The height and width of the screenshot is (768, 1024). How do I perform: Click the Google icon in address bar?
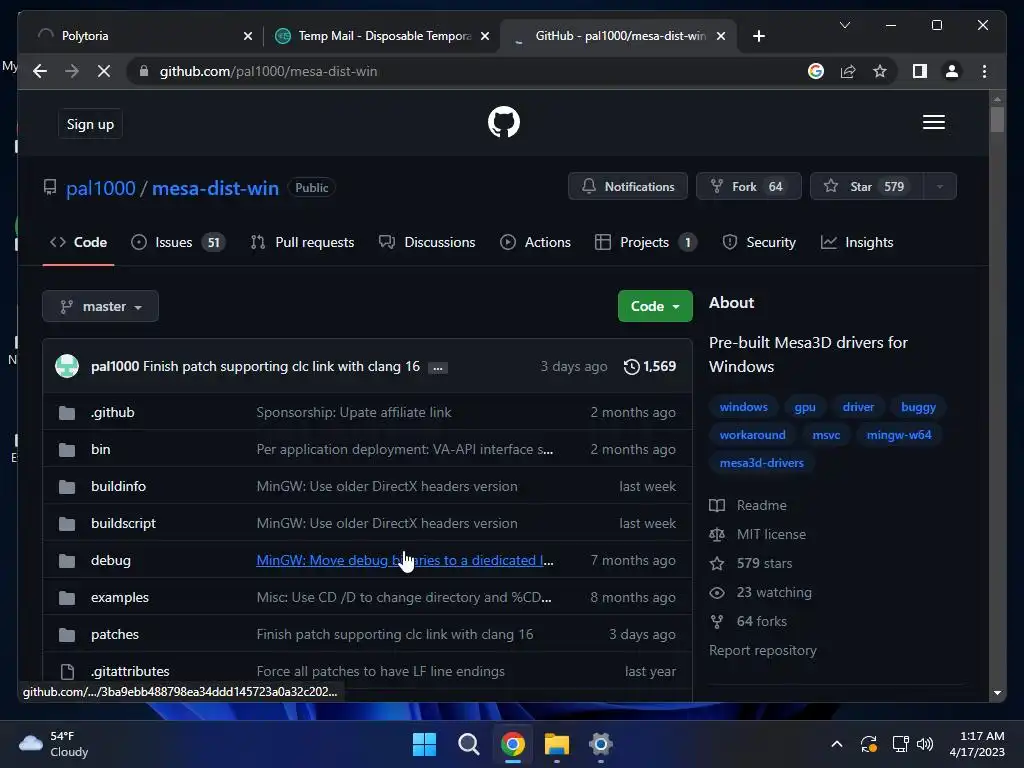point(816,71)
